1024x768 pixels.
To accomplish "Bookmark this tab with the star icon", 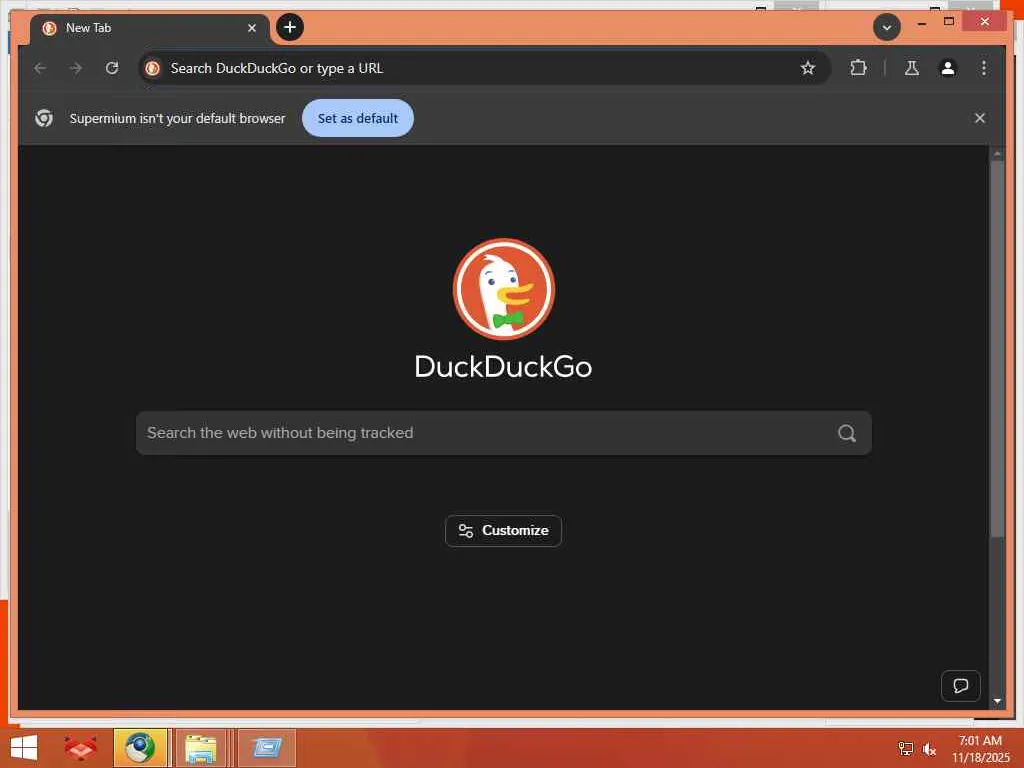I will click(x=808, y=68).
